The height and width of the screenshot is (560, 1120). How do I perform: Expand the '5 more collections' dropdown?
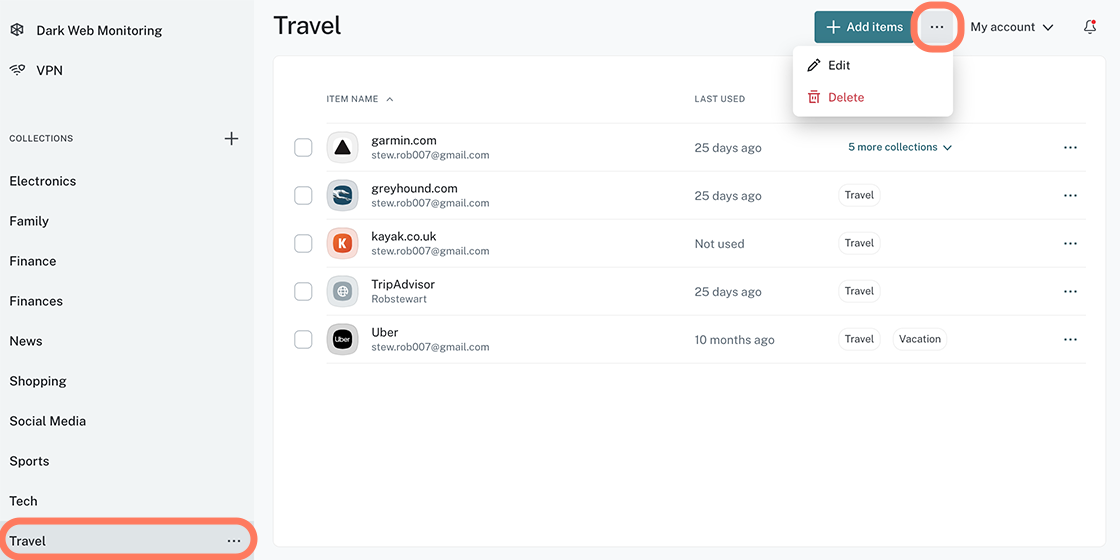[x=900, y=147]
